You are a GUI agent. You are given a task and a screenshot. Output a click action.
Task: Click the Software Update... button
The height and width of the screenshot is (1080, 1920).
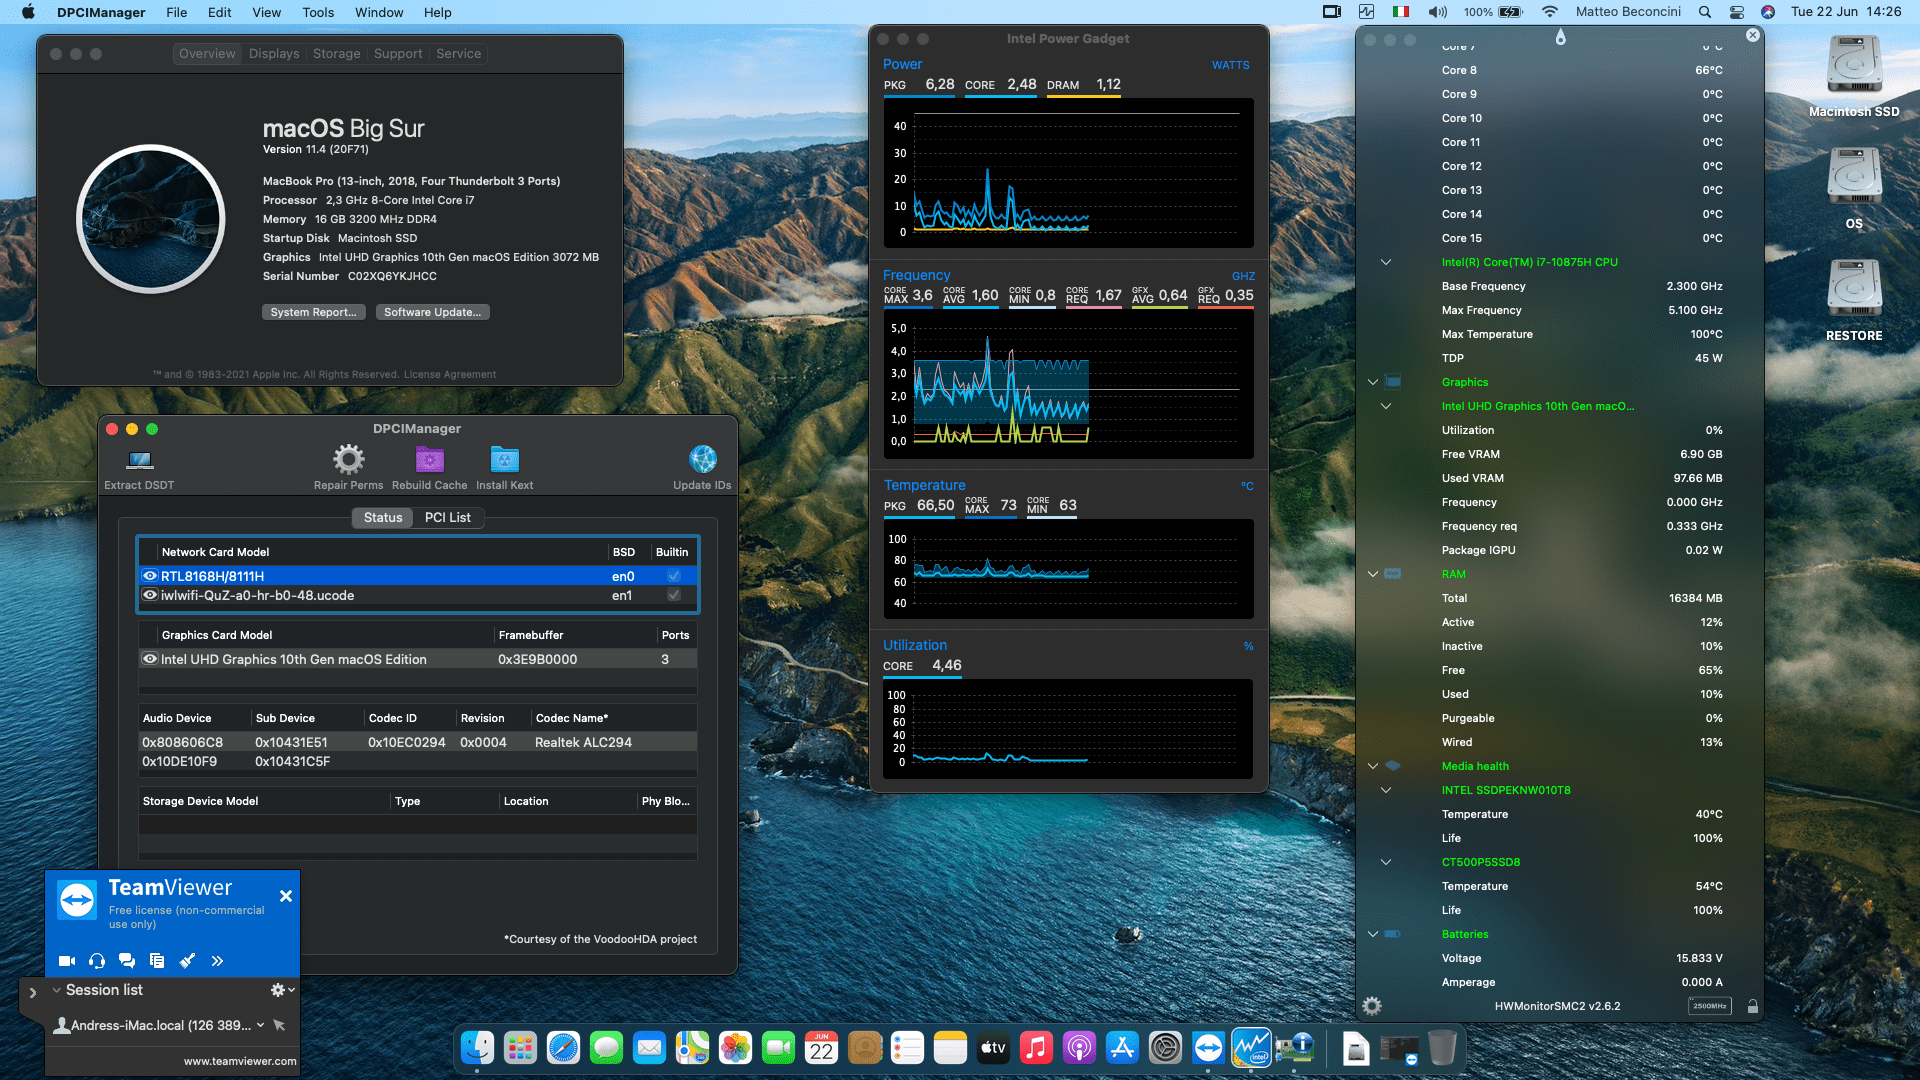[432, 312]
